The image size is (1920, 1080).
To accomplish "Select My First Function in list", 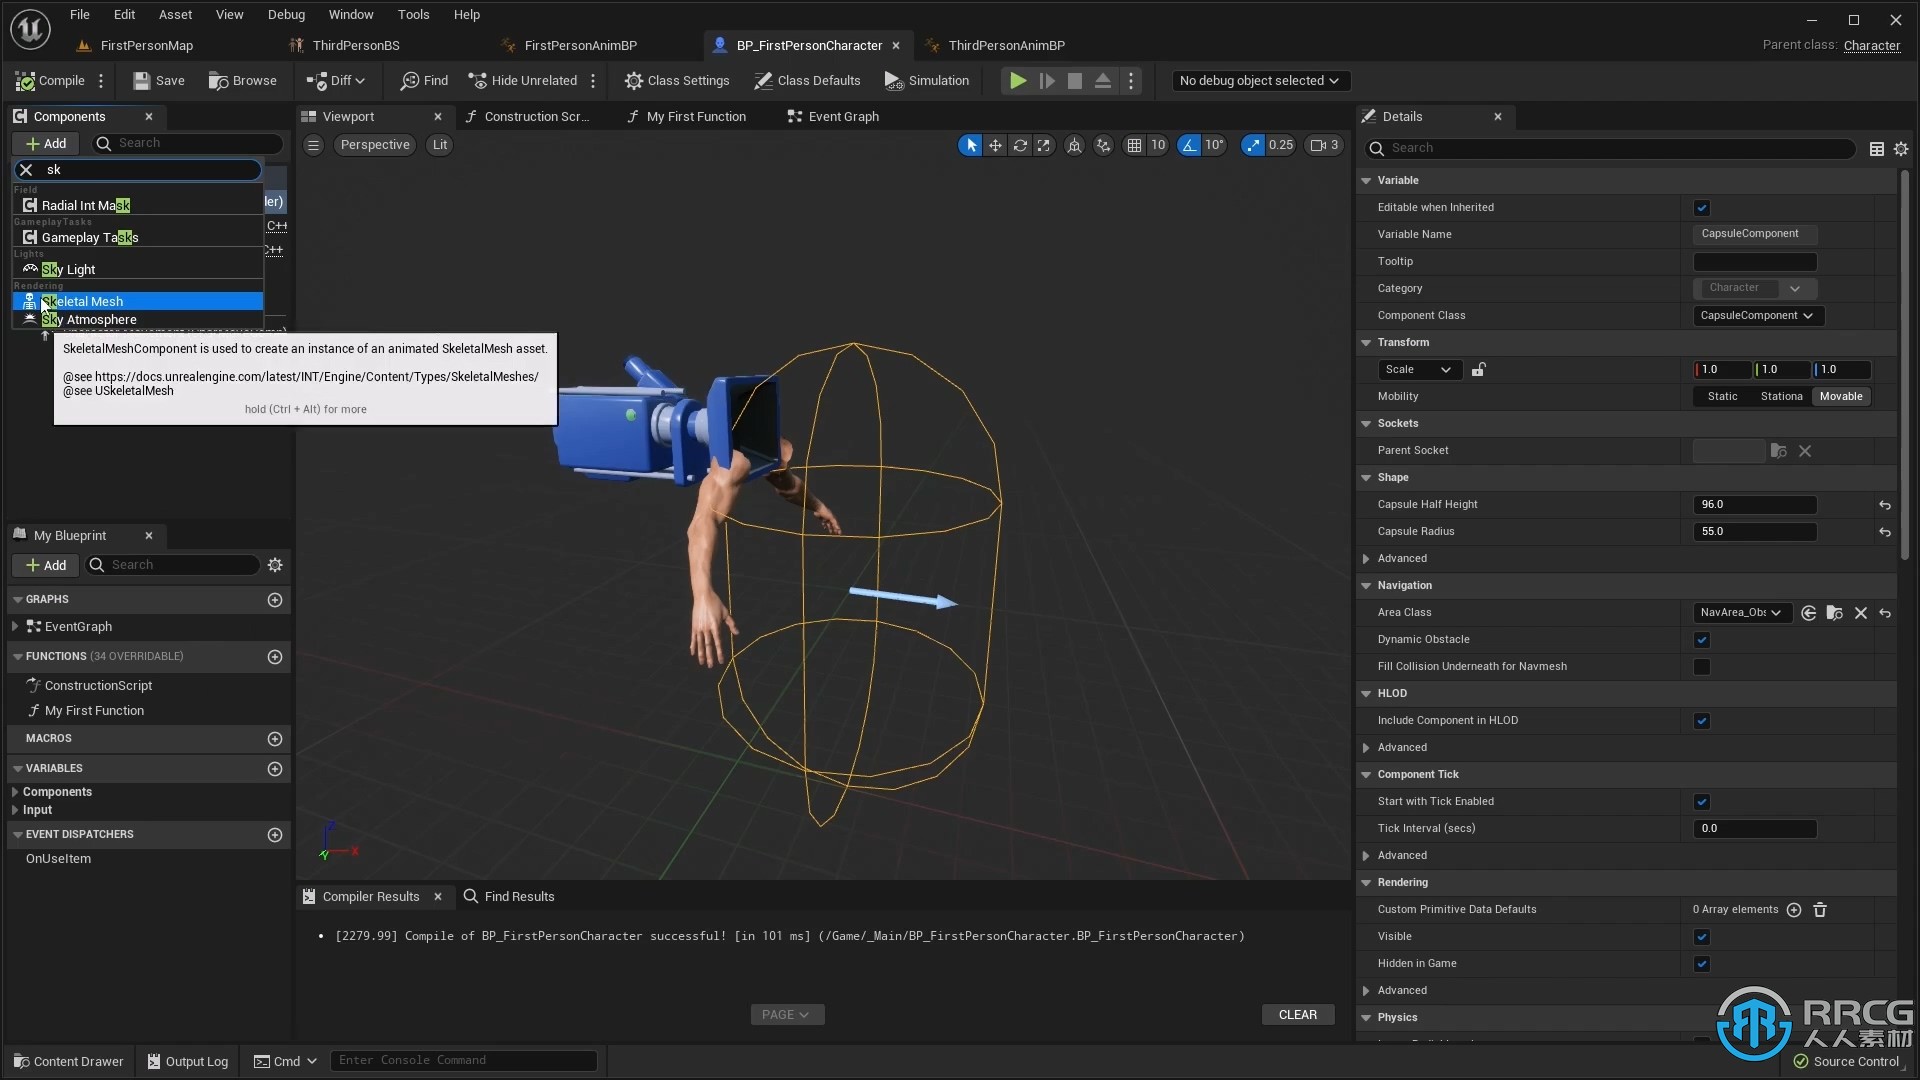I will (94, 711).
